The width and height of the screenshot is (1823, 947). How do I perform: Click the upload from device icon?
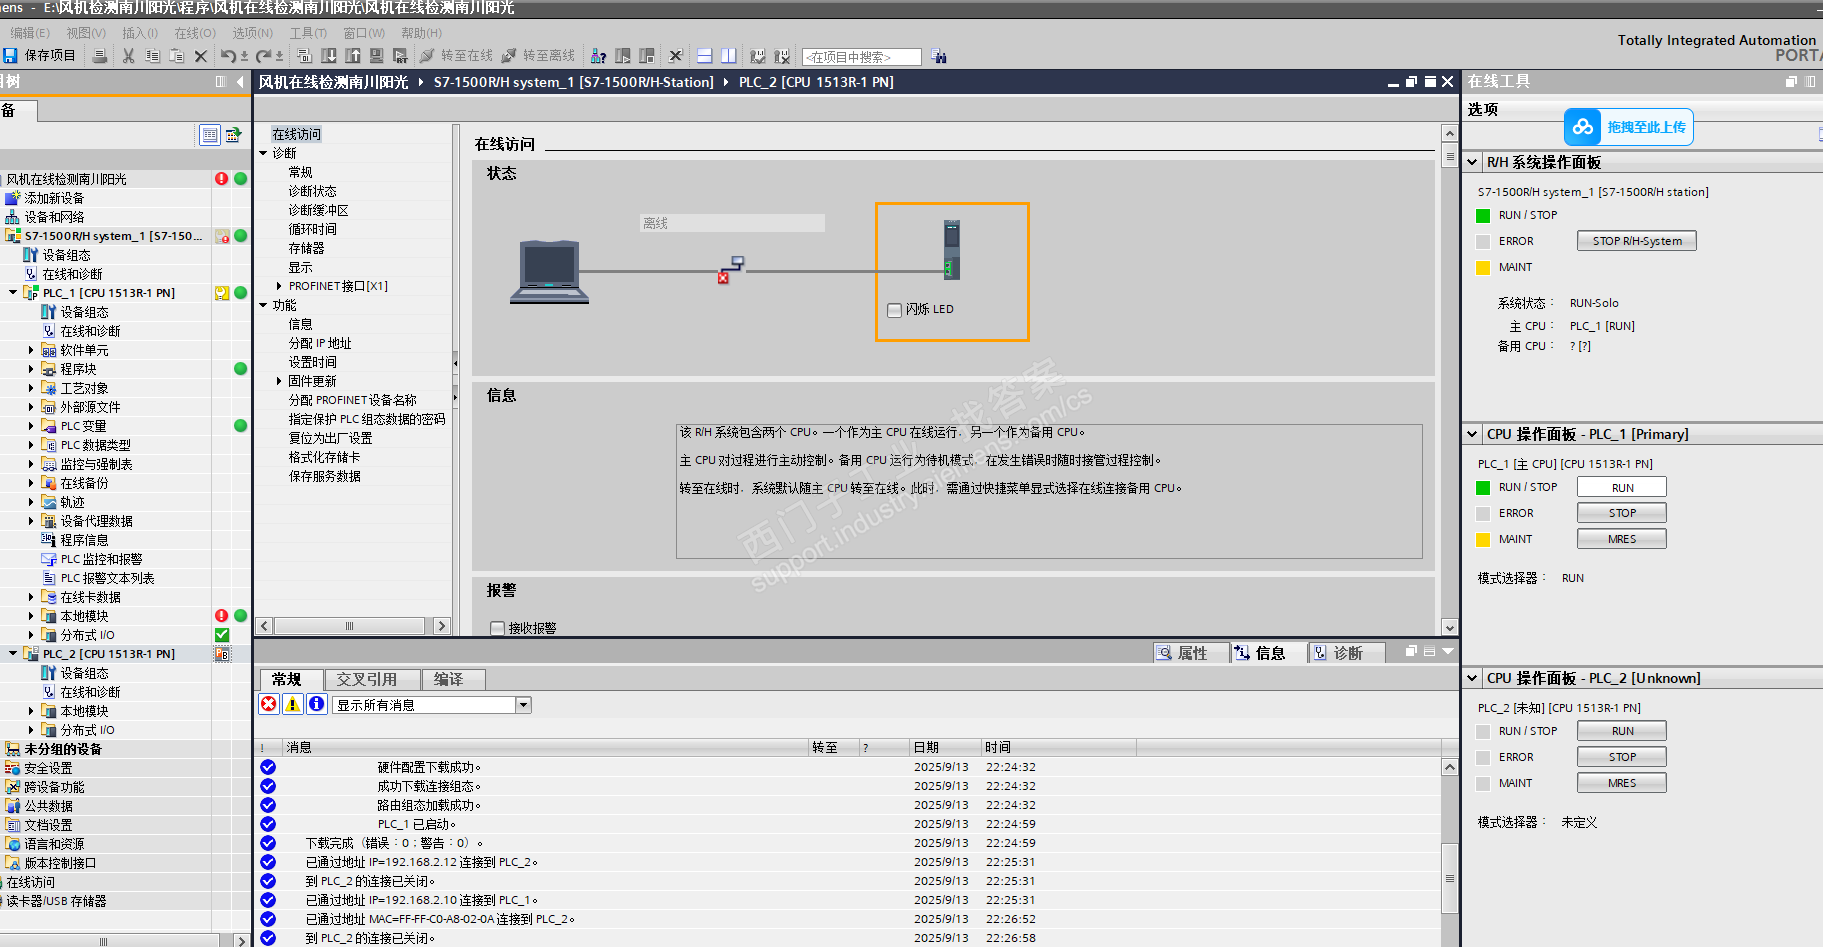(353, 56)
